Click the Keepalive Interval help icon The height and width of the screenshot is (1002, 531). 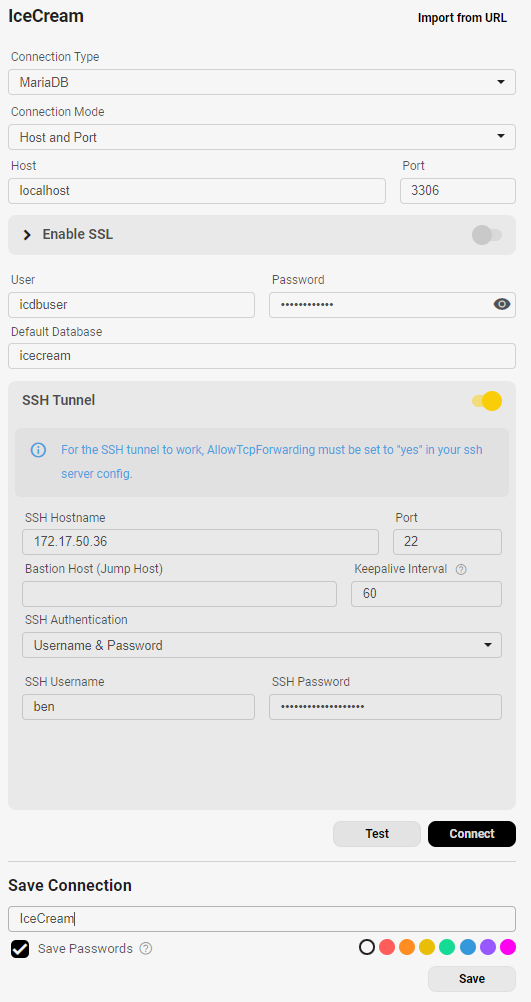(461, 569)
